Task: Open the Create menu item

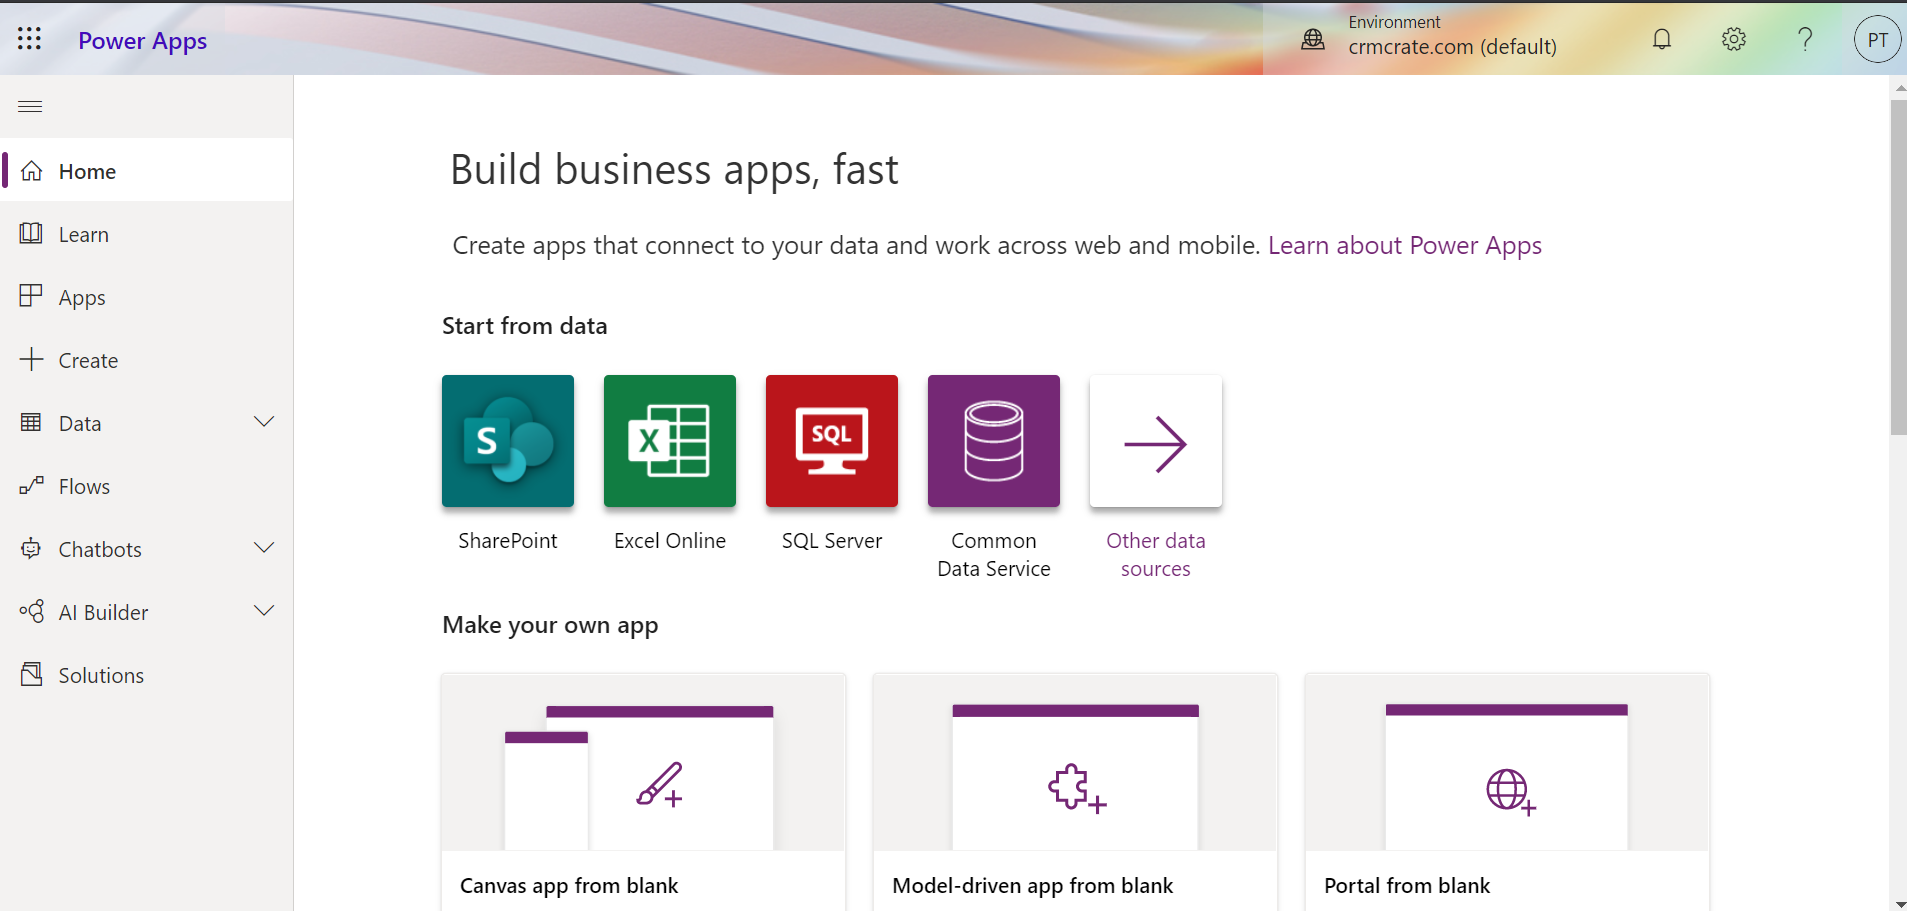Action: click(x=88, y=360)
